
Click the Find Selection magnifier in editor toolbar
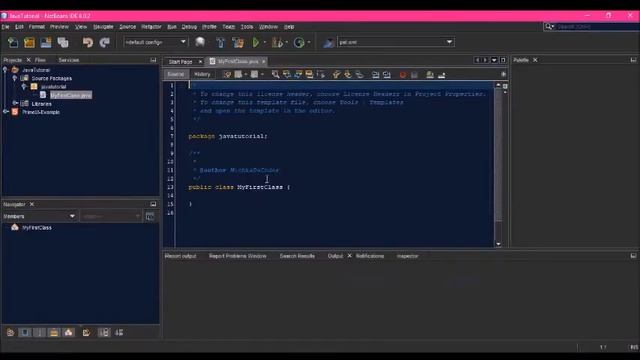click(276, 74)
